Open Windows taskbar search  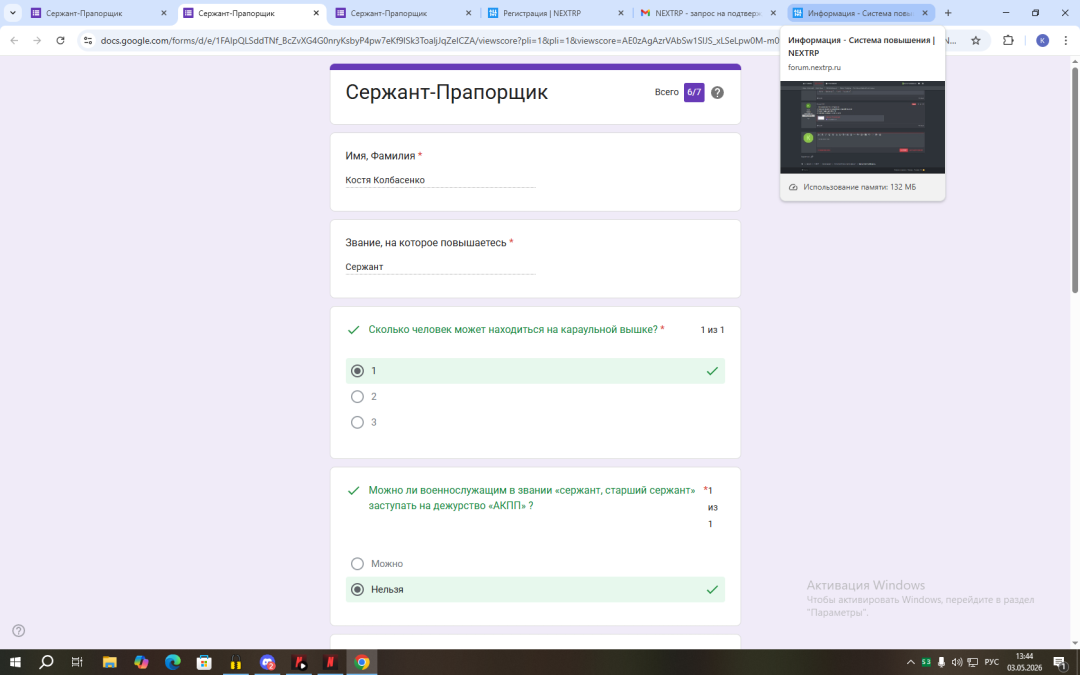pyautogui.click(x=45, y=662)
